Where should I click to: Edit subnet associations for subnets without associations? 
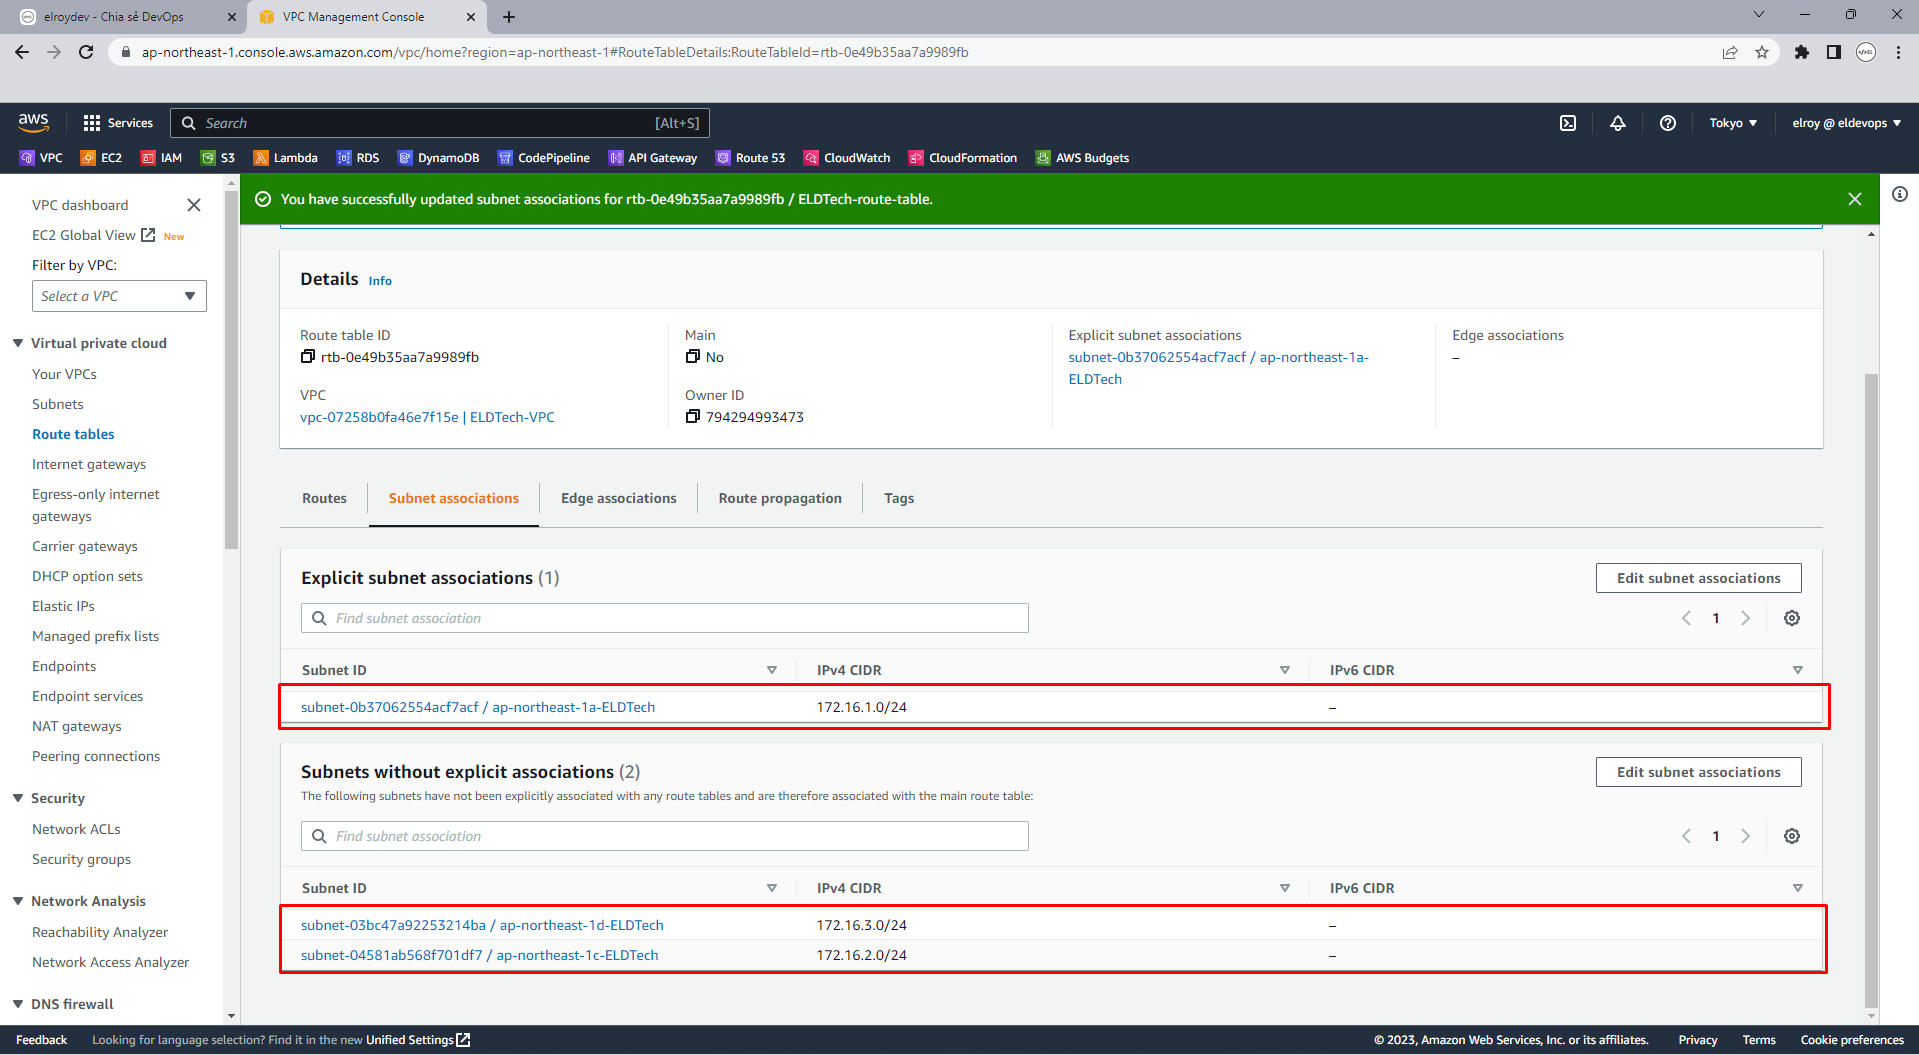[1698, 772]
